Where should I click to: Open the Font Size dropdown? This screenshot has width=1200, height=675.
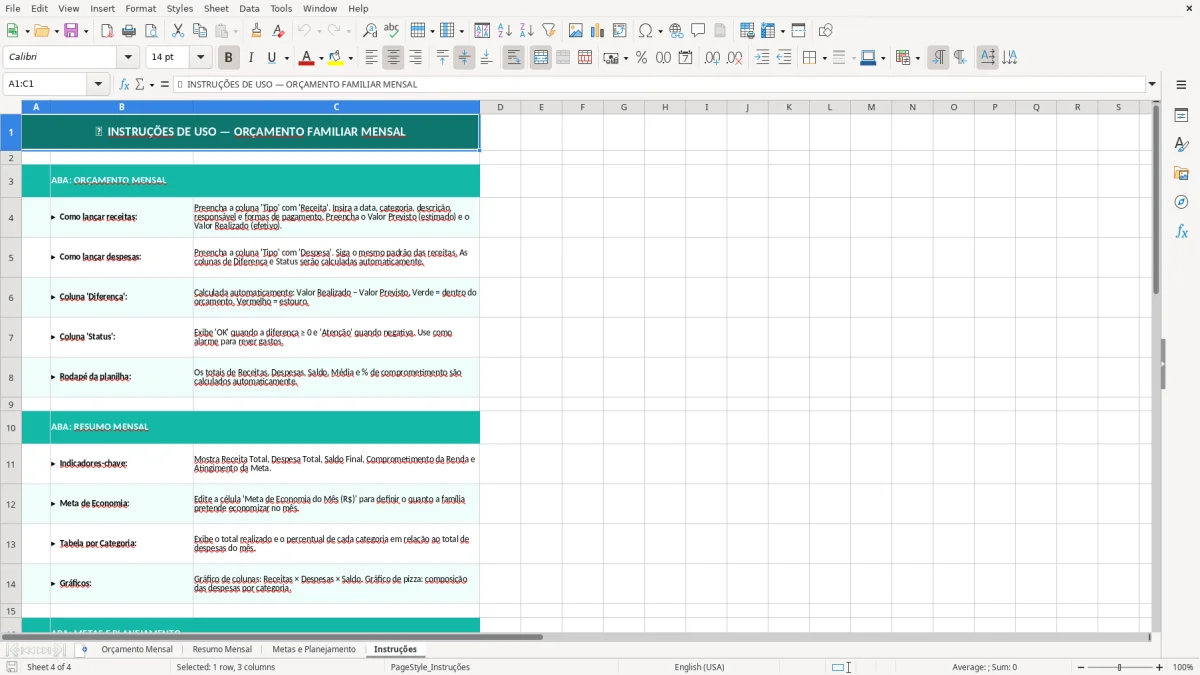point(201,58)
